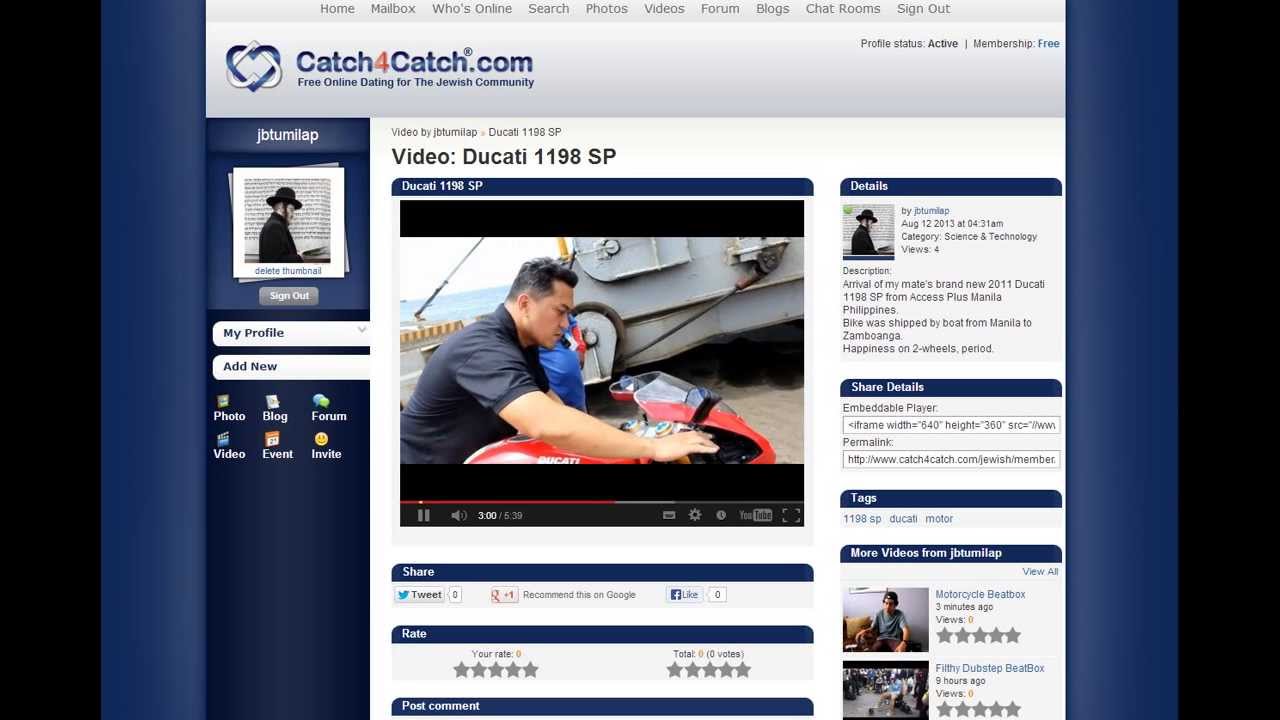Toggle the video player size icon
The height and width of the screenshot is (720, 1280).
(x=669, y=516)
